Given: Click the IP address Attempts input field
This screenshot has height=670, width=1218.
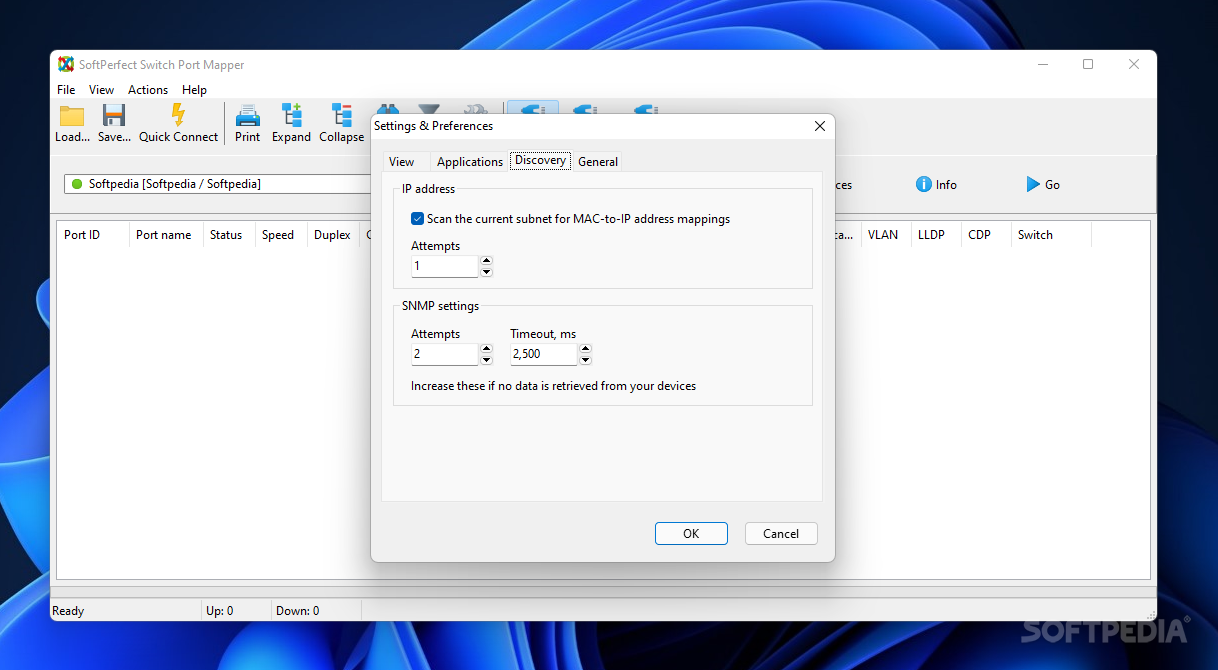Looking at the screenshot, I should click(x=445, y=267).
